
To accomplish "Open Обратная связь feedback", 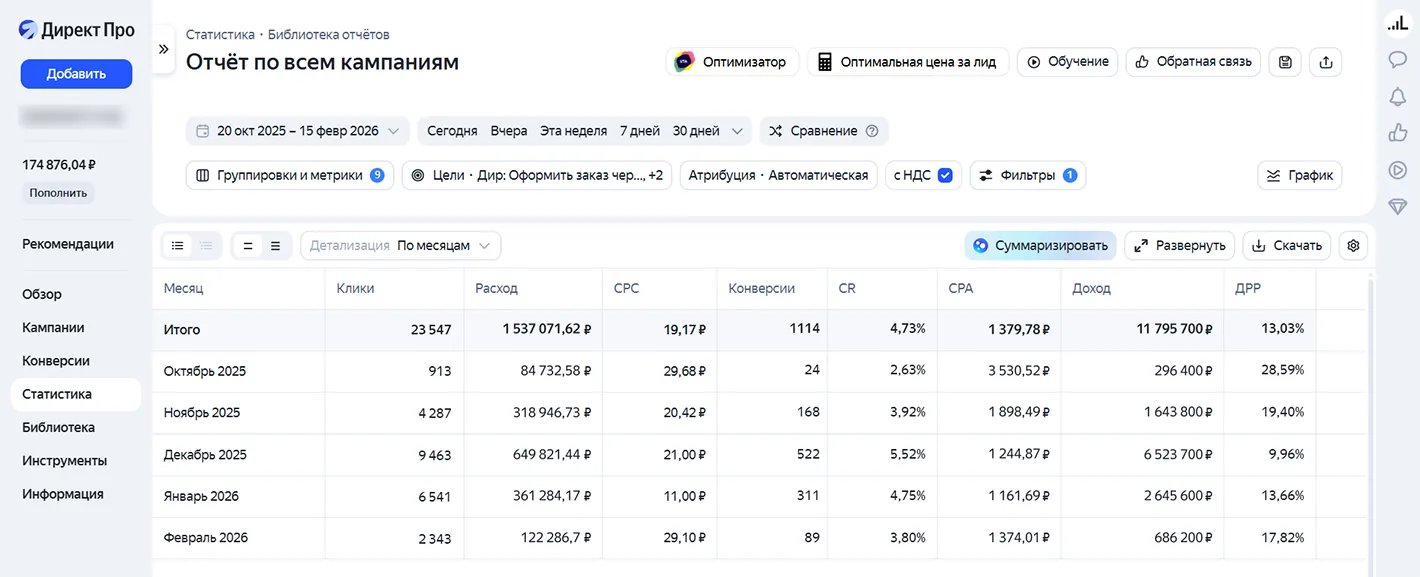I will click(x=1193, y=62).
